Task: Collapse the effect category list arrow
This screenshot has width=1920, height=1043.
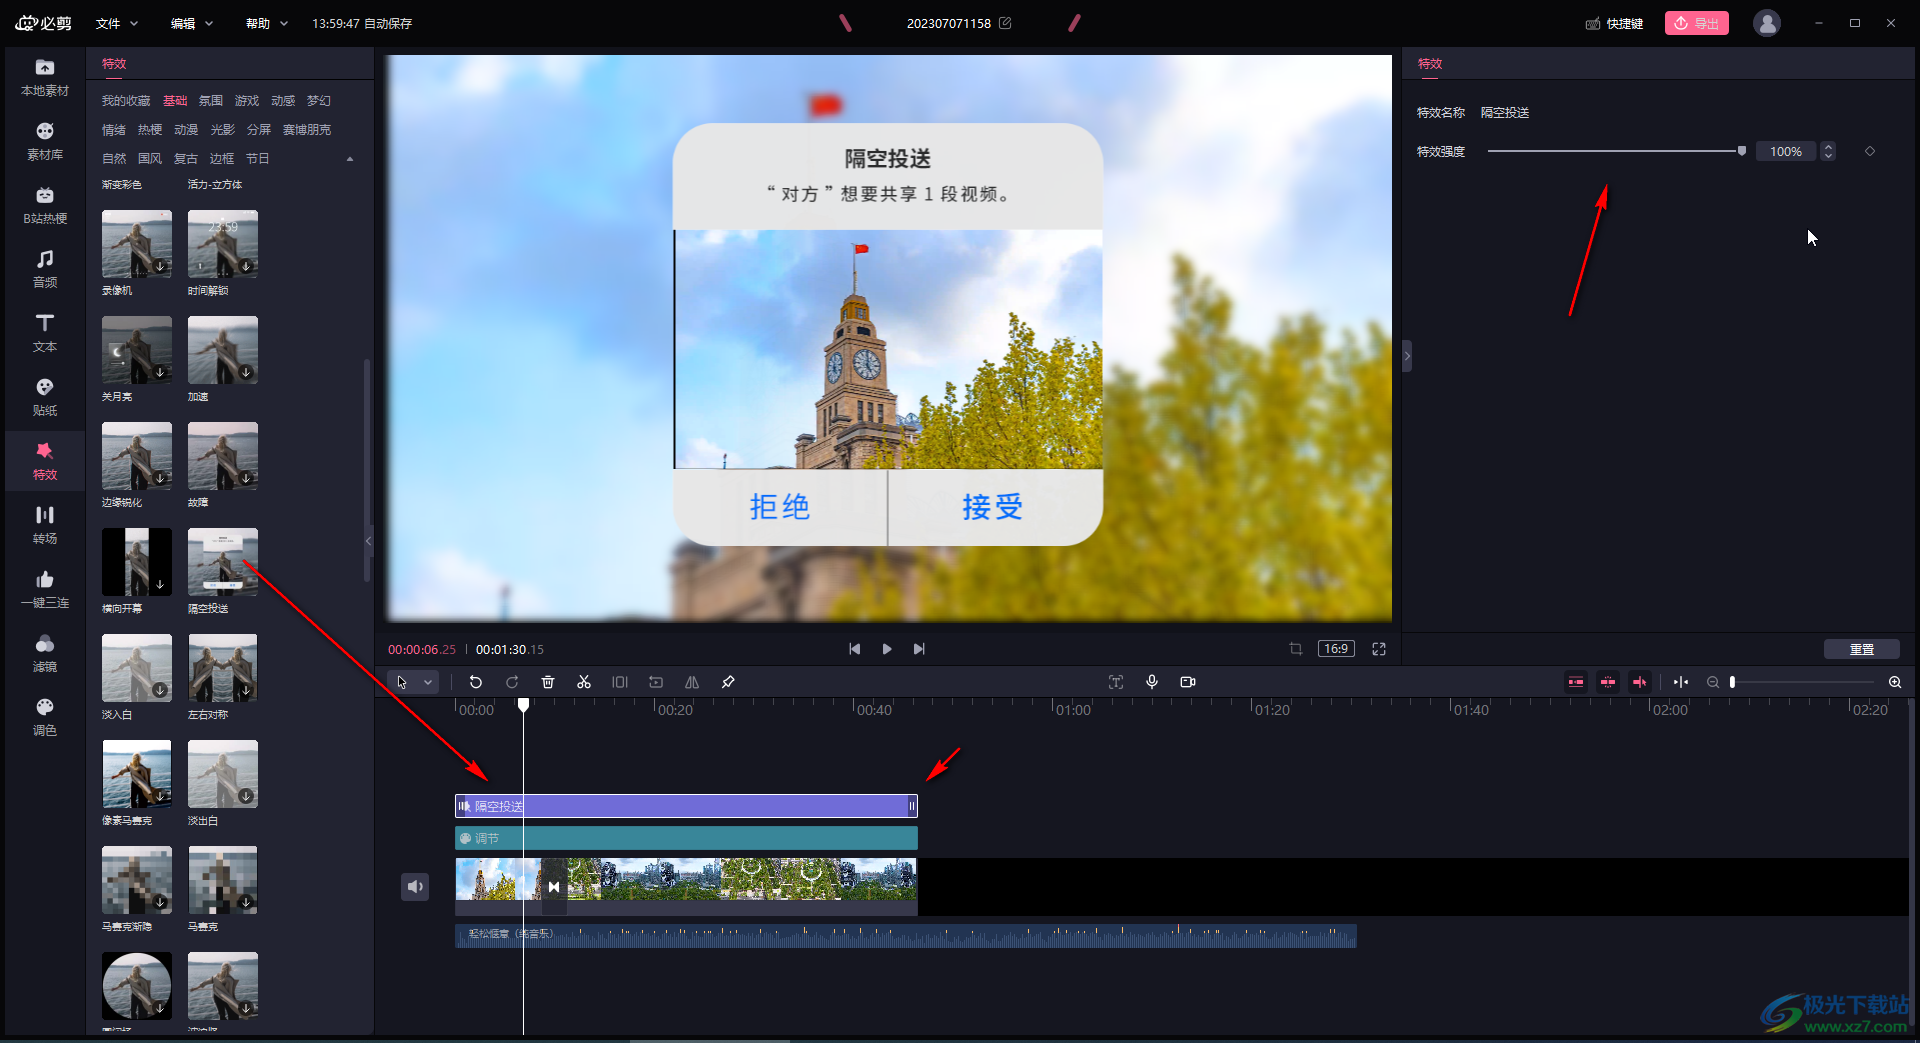Action: [x=350, y=159]
